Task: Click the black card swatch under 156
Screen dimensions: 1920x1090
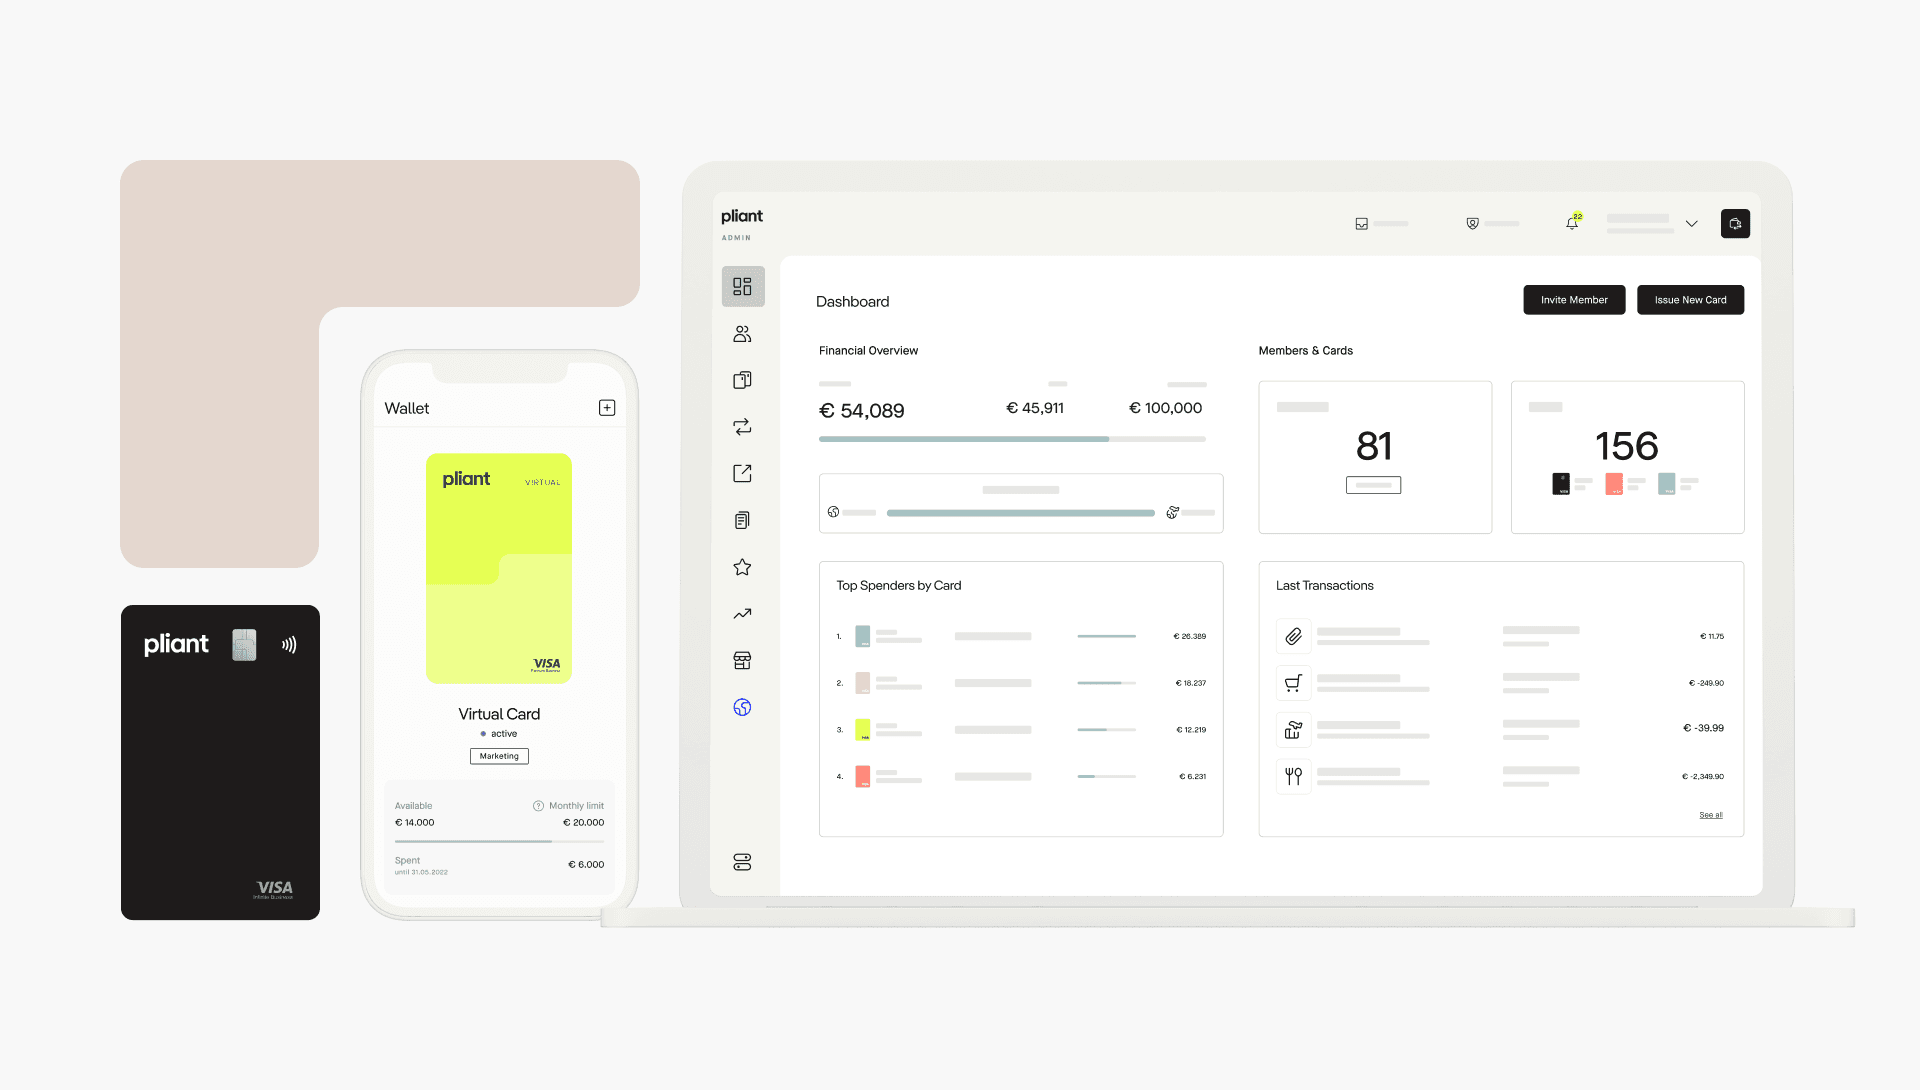Action: pyautogui.click(x=1560, y=484)
